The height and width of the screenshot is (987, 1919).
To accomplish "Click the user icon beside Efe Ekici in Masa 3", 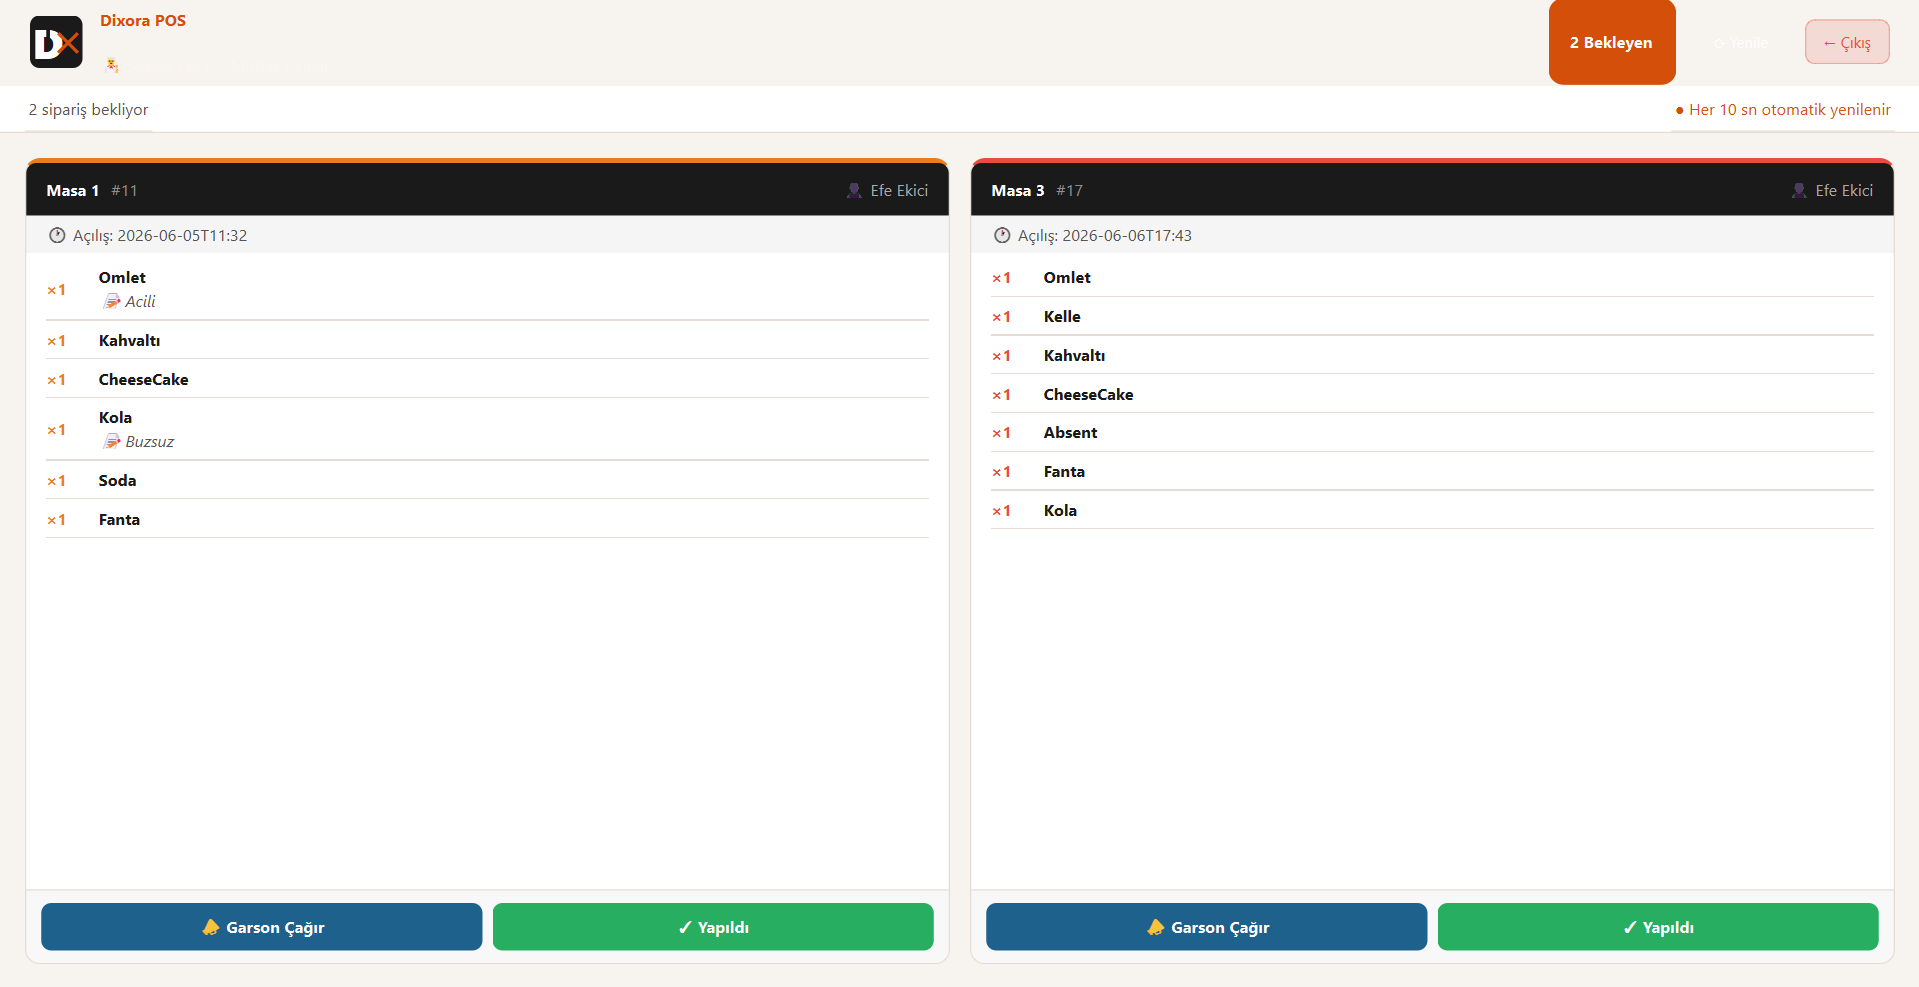I will [1799, 190].
